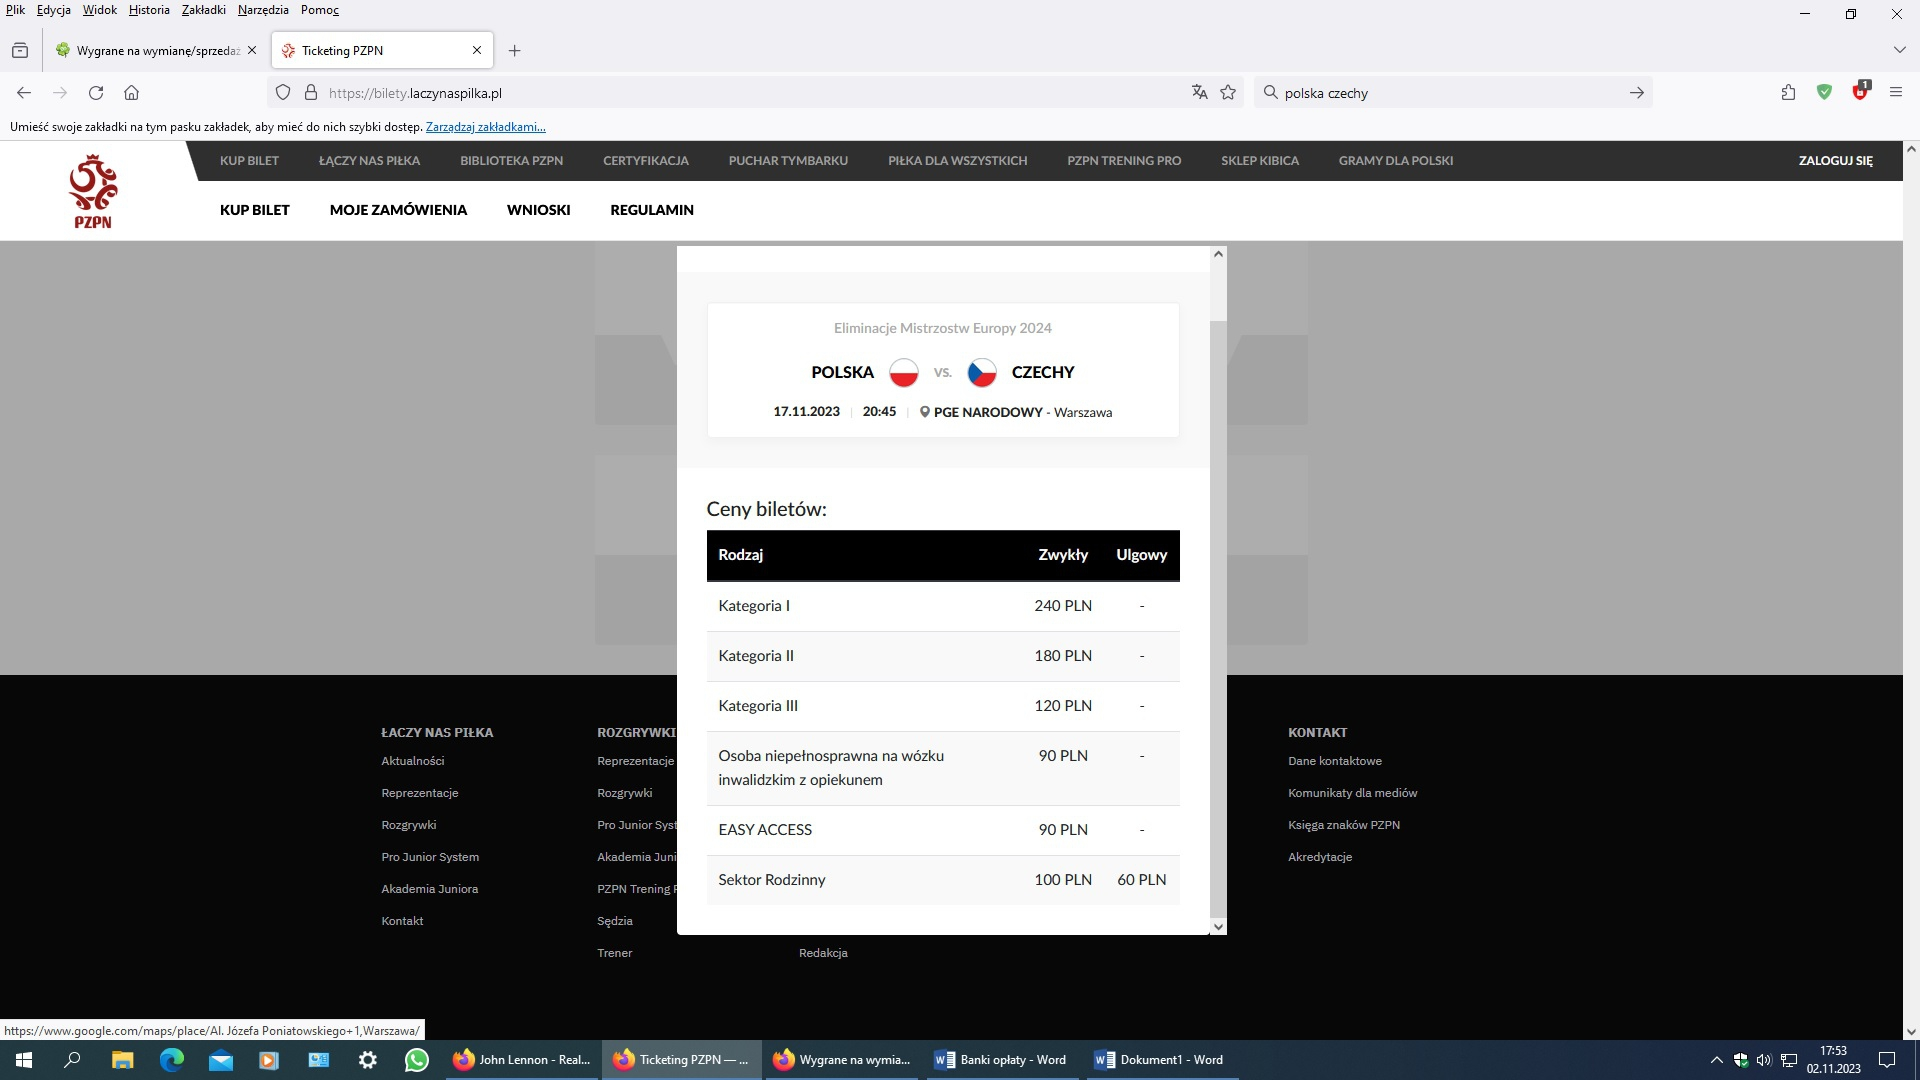Expand the list all tabs chevron
The image size is (1920, 1080).
point(1899,50)
